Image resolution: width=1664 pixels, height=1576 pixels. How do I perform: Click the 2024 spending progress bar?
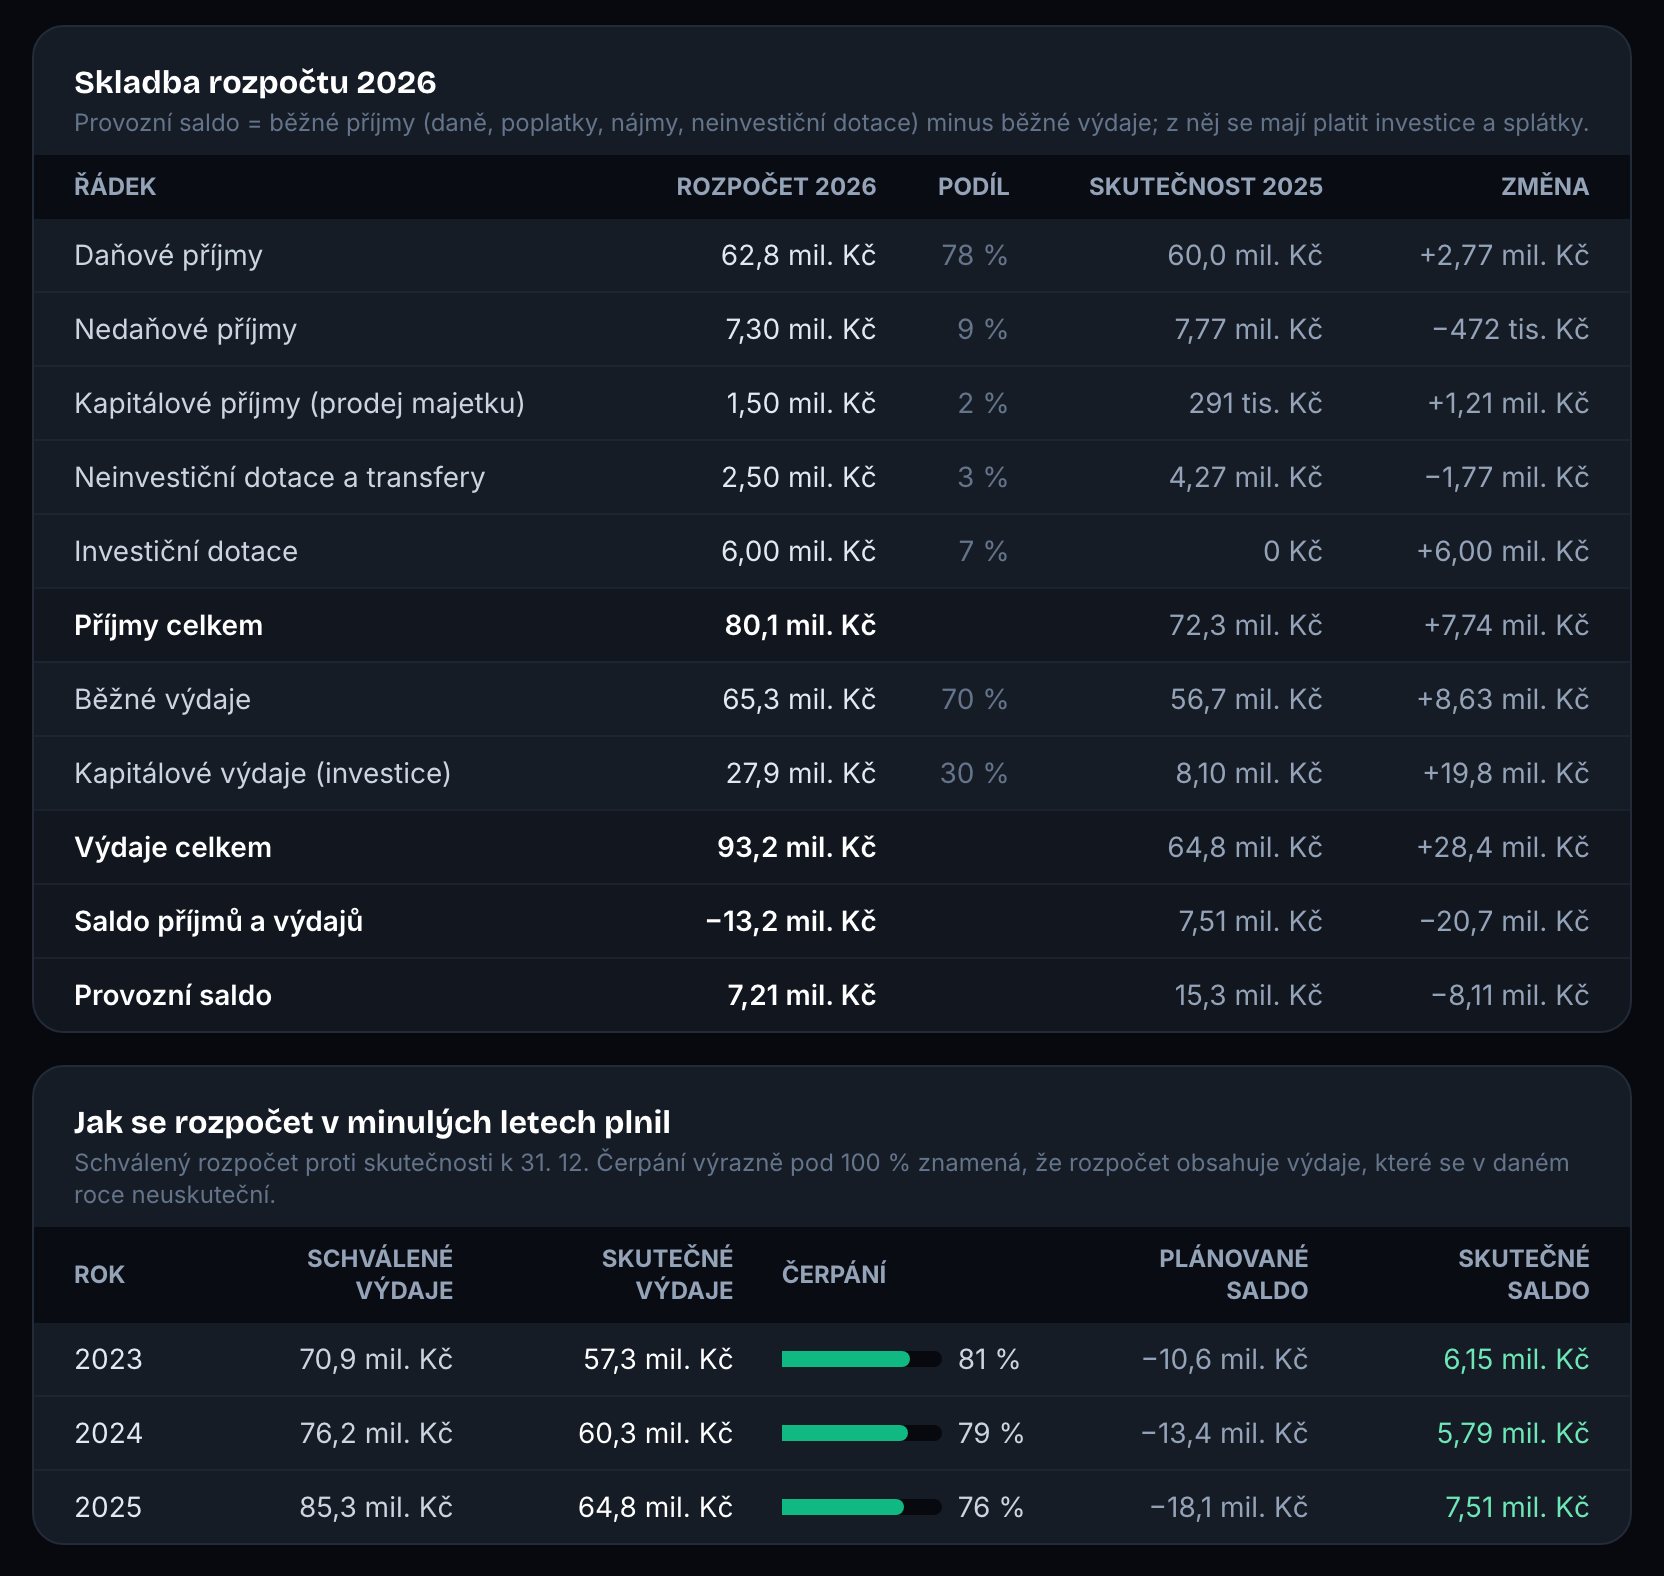pos(861,1433)
